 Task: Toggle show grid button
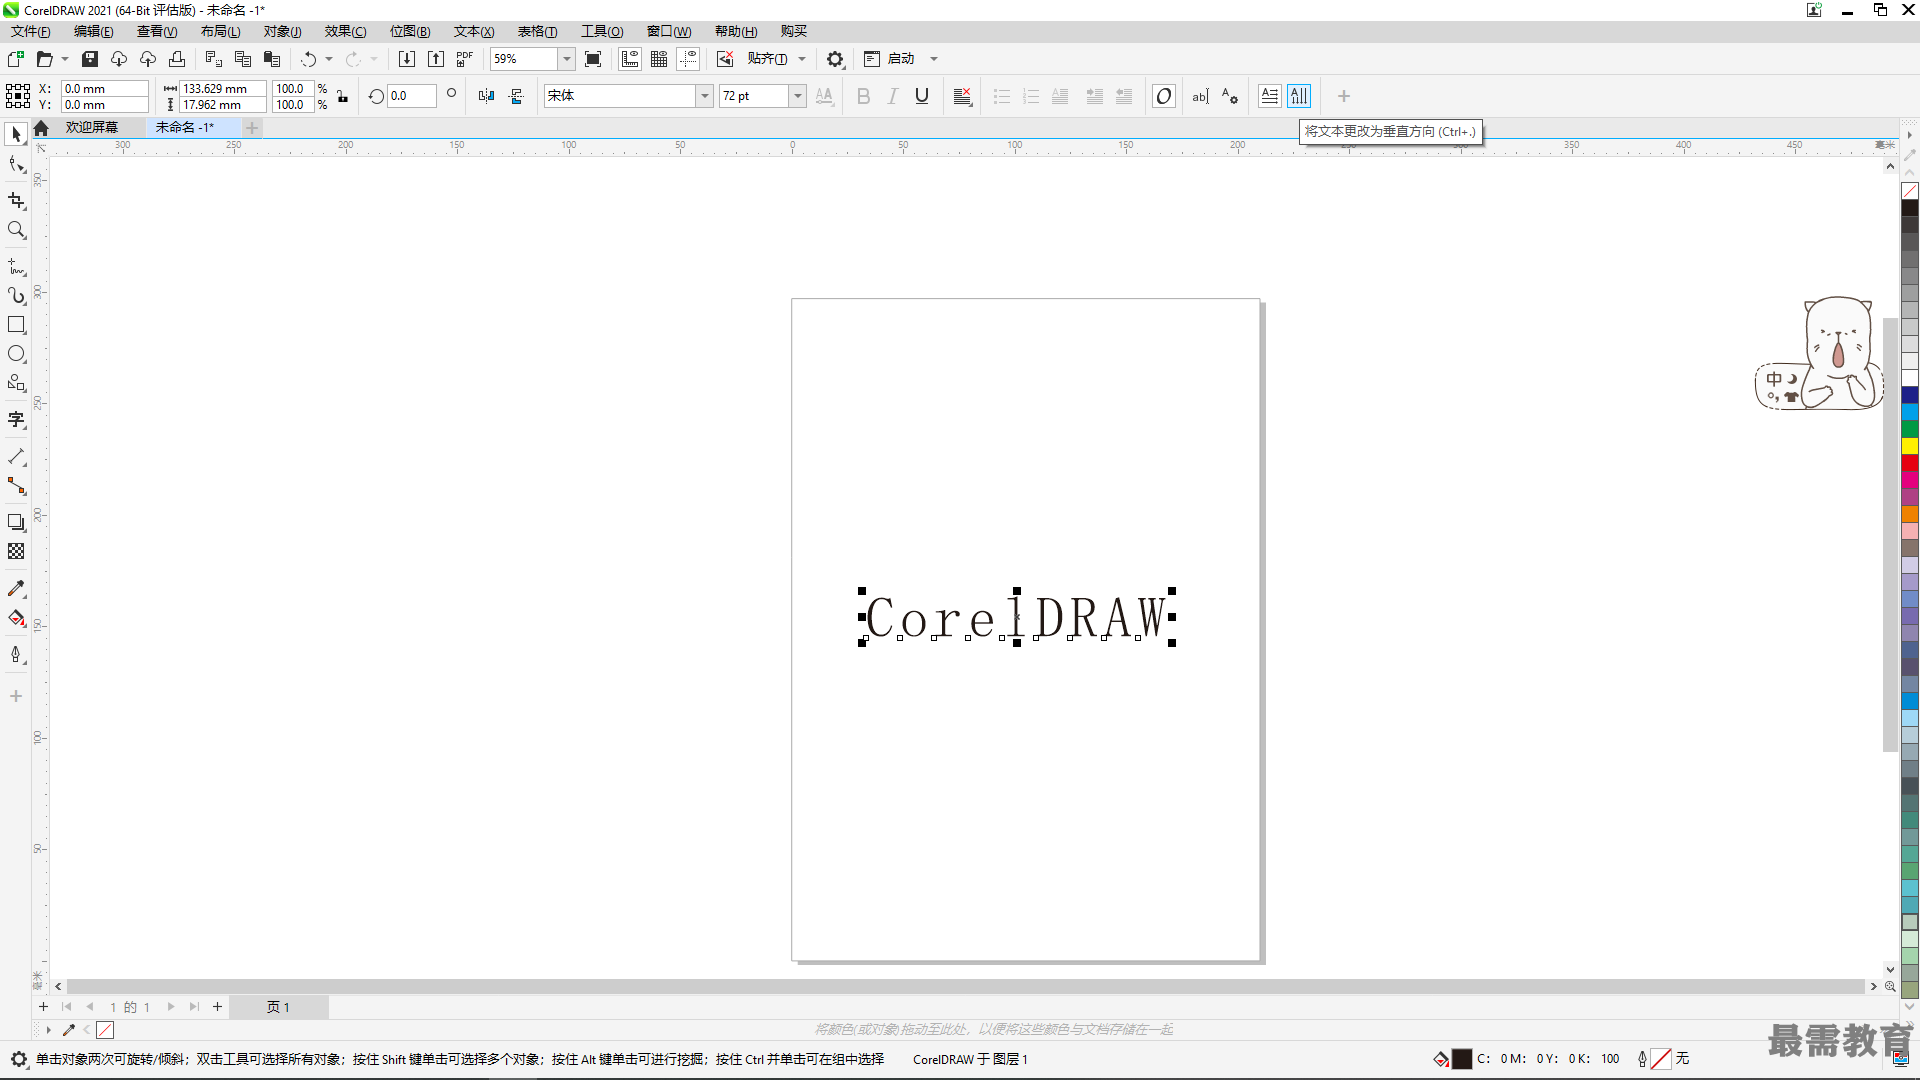(659, 59)
